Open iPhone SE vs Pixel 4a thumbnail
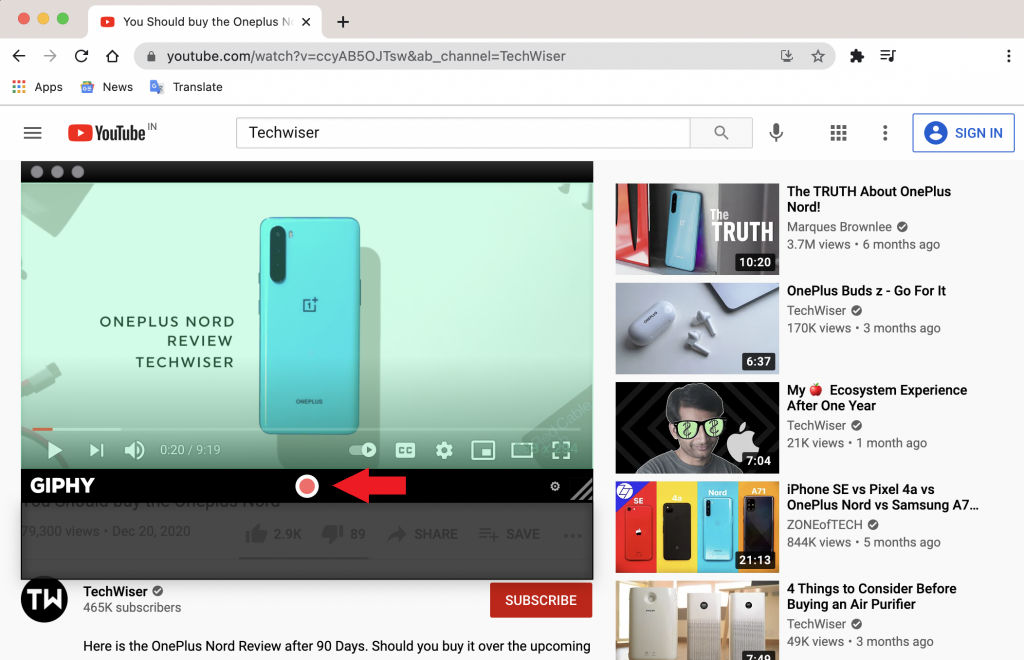The width and height of the screenshot is (1024, 660). tap(697, 527)
